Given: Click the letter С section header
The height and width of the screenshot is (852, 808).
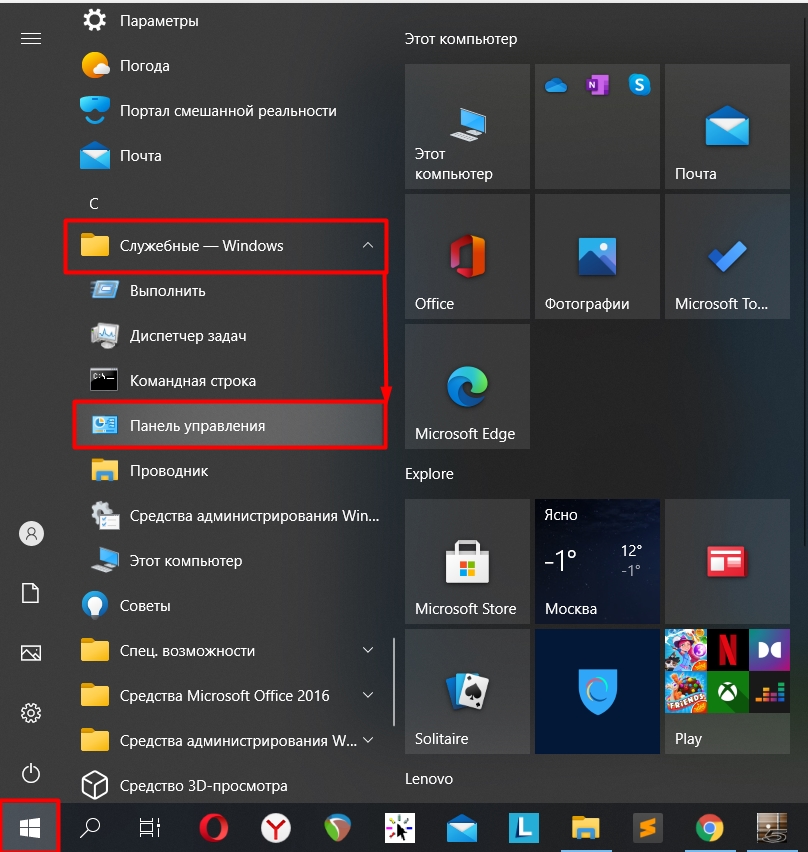Looking at the screenshot, I should [x=94, y=204].
